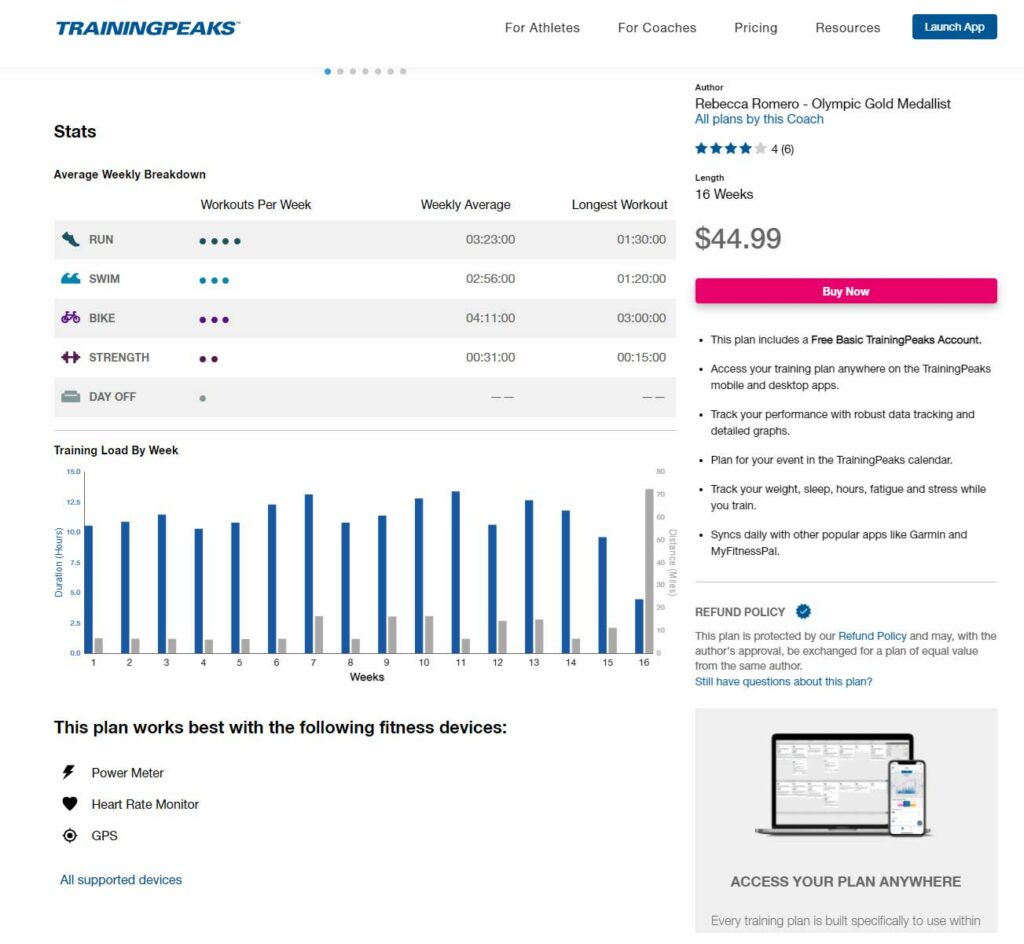Click the week 11 blue duration bar
This screenshot has width=1024, height=944.
coord(456,572)
